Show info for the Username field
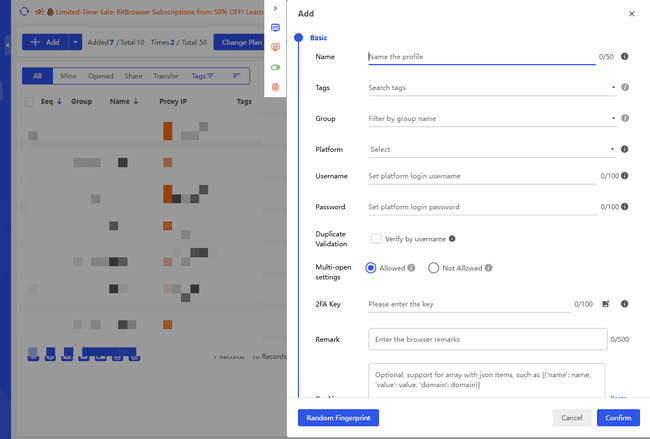The width and height of the screenshot is (650, 439). [625, 176]
